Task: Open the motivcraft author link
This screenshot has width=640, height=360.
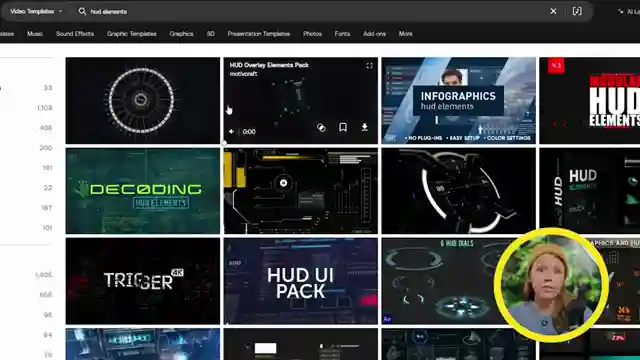Action: point(243,74)
